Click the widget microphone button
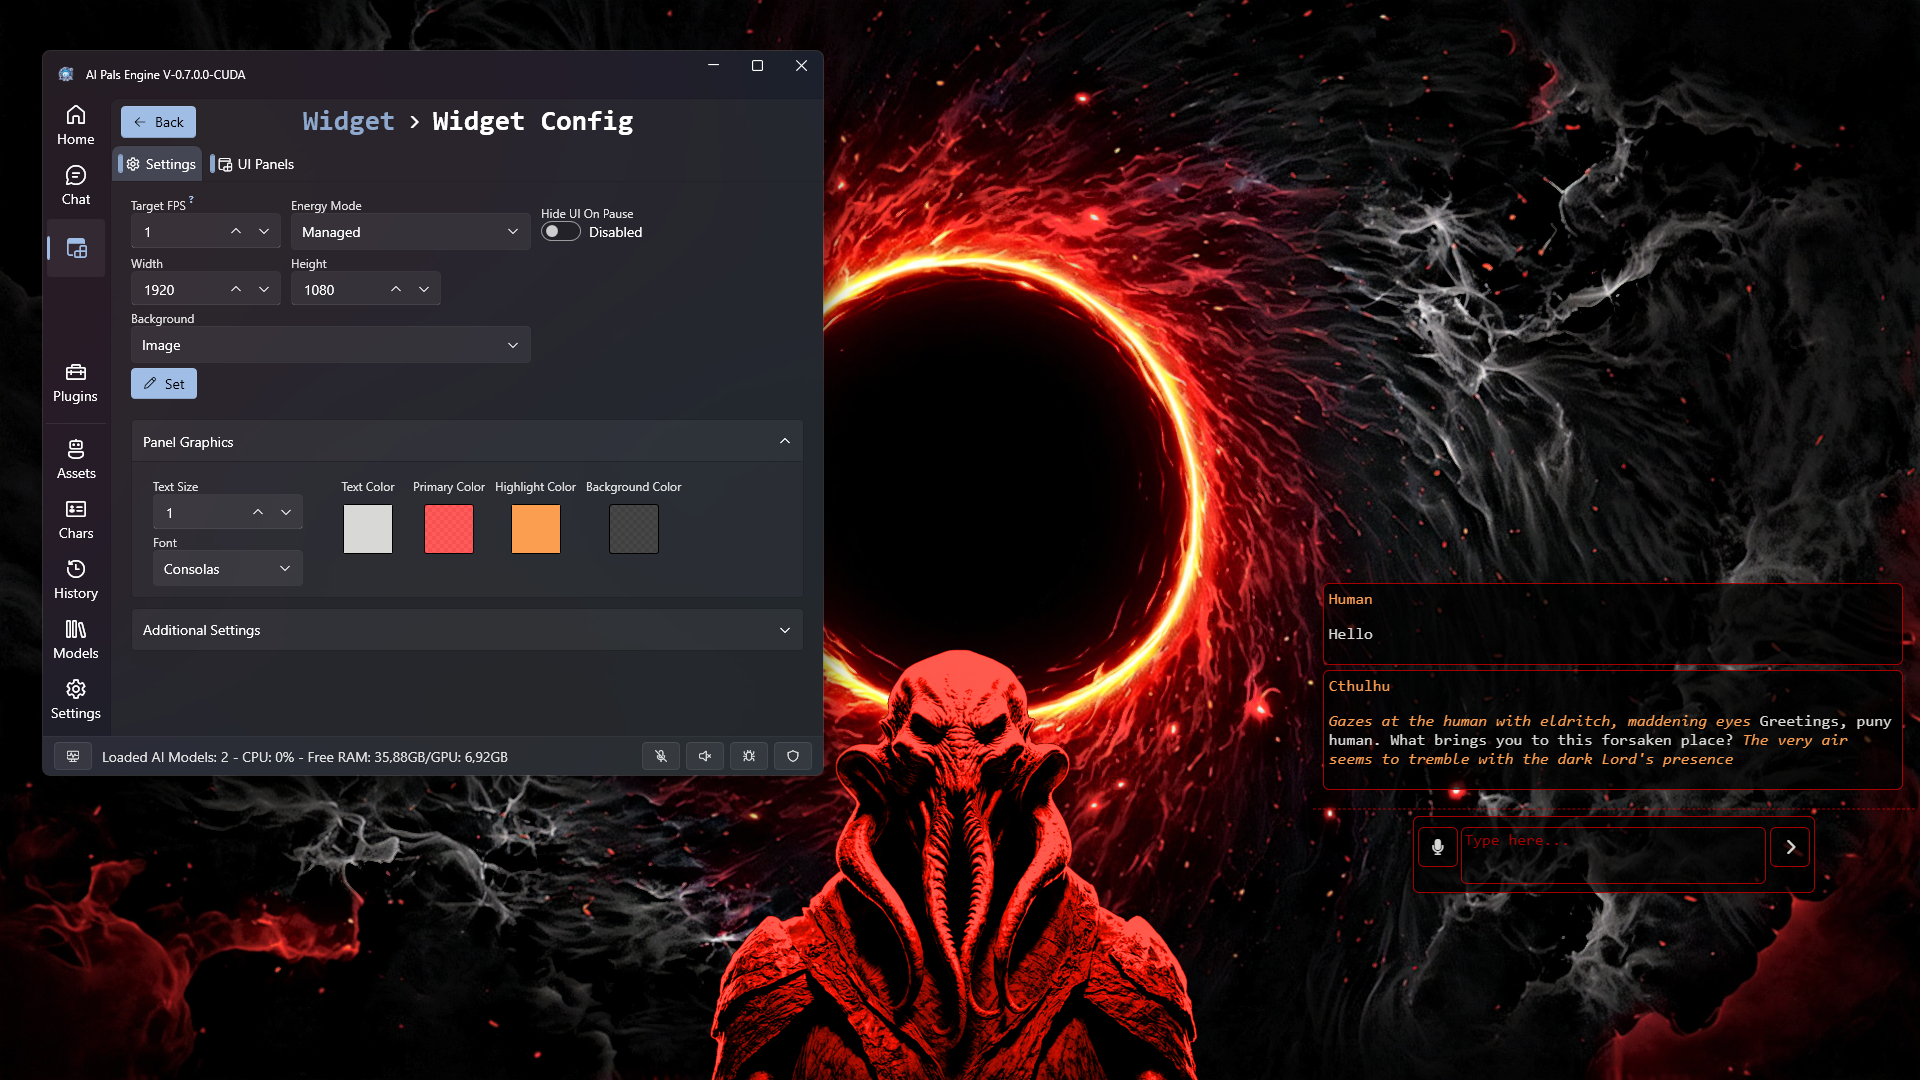This screenshot has width=1920, height=1080. point(1437,847)
